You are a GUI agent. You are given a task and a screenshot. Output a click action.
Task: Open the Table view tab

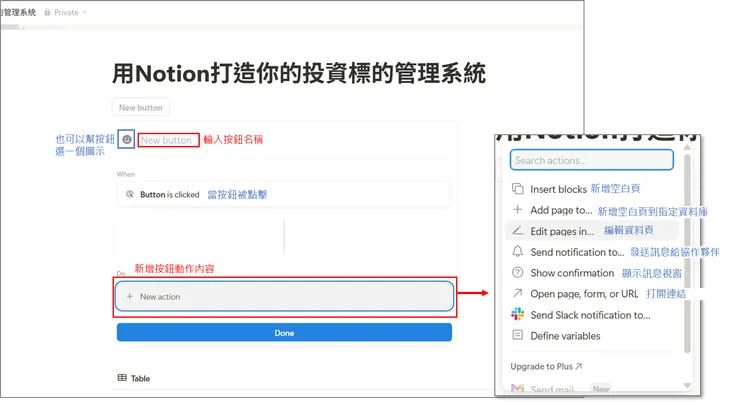134,378
